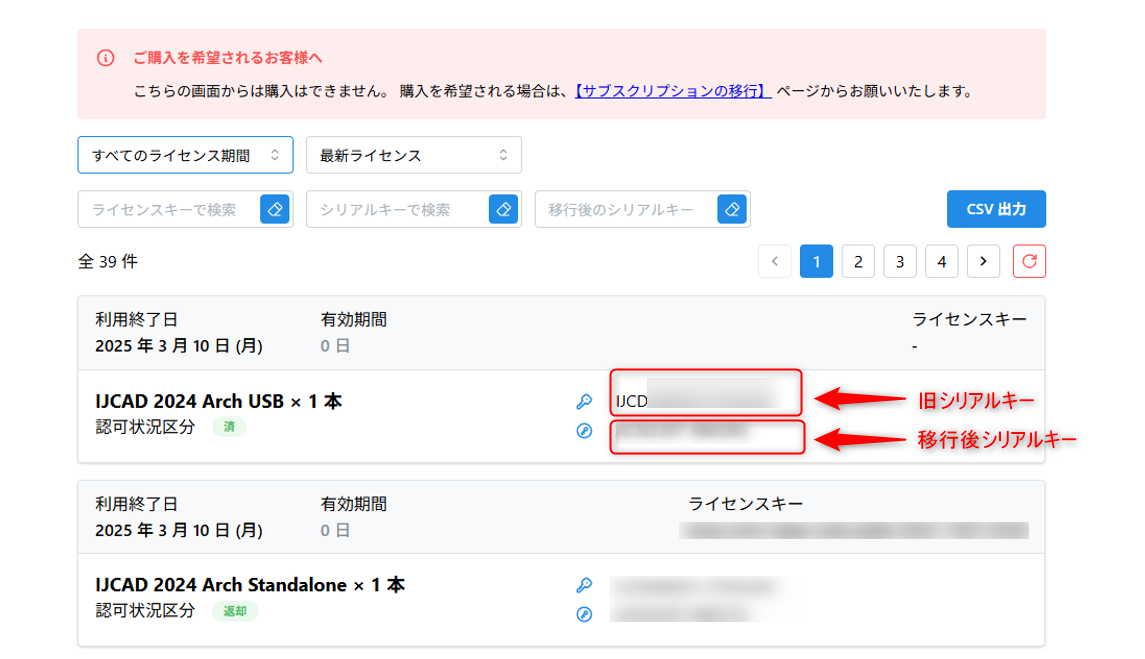Viewport: 1145px width, 659px height.
Task: Clear the post-migration serial key field
Action: click(732, 210)
